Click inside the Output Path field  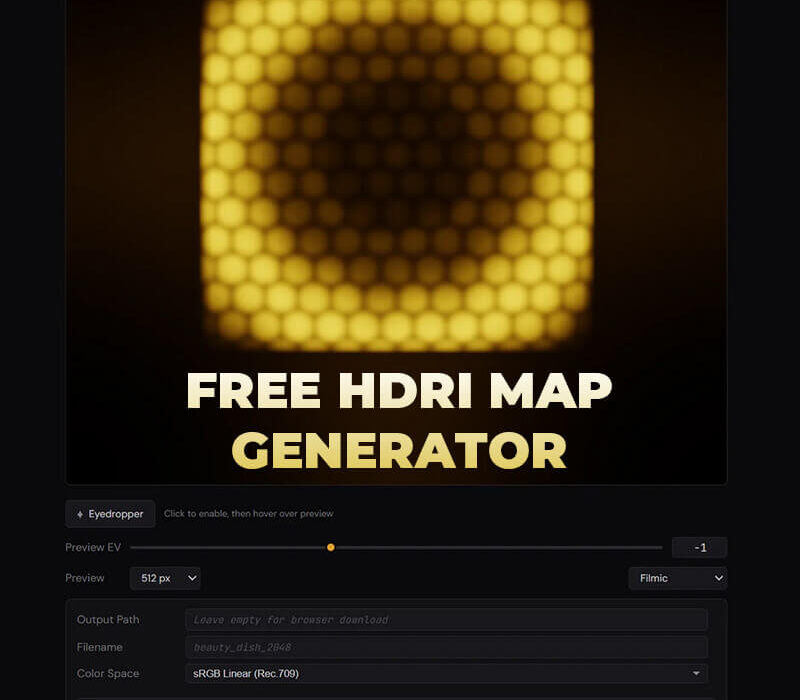[447, 619]
